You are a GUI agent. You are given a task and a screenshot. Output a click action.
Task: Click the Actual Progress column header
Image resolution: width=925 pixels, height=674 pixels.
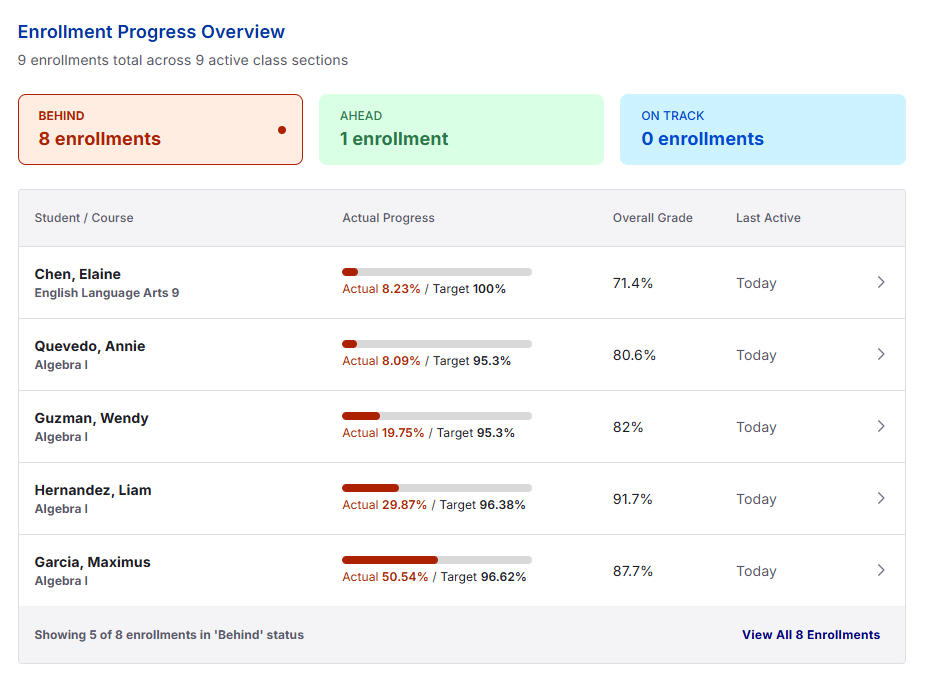coord(388,218)
